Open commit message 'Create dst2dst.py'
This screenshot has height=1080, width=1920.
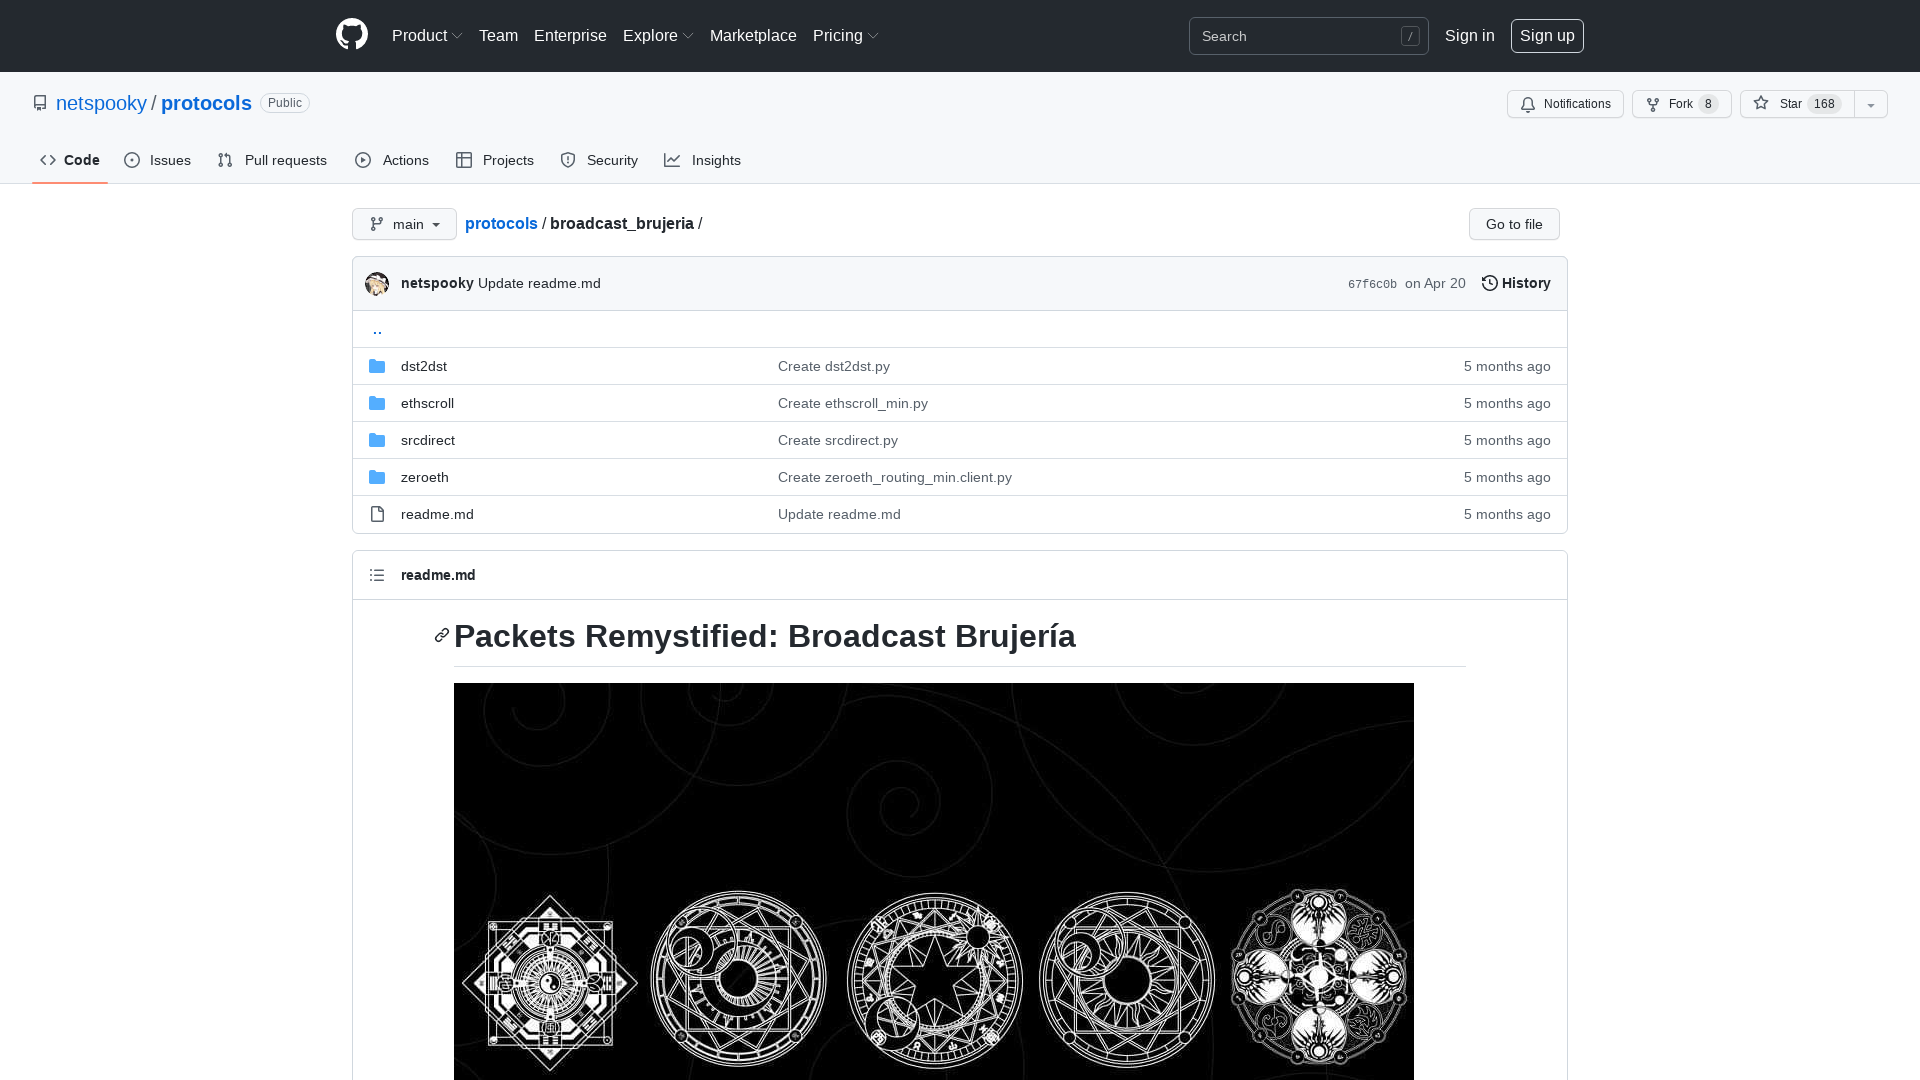834,366
